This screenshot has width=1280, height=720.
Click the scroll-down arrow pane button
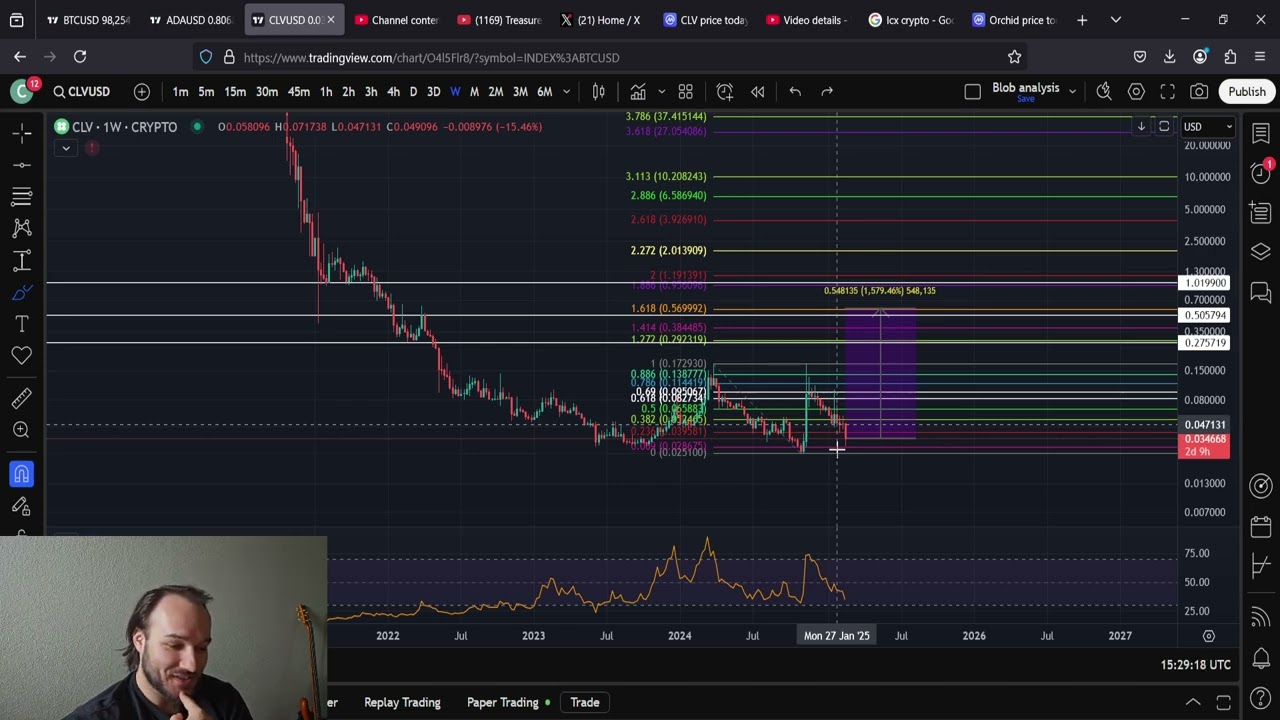click(x=1141, y=127)
